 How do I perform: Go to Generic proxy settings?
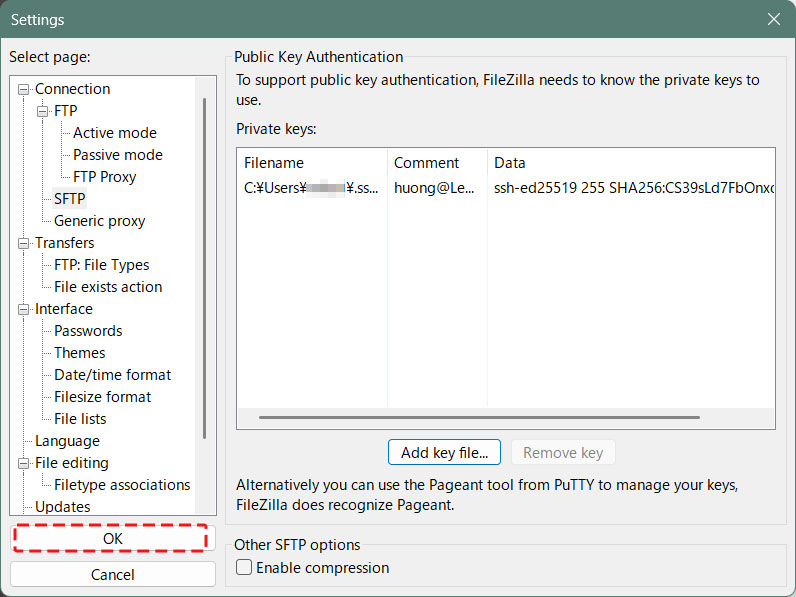(x=99, y=221)
